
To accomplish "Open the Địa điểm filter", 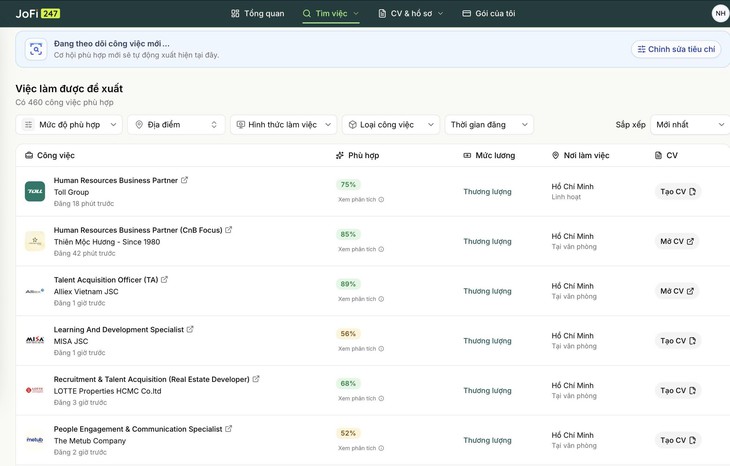I will [x=176, y=125].
